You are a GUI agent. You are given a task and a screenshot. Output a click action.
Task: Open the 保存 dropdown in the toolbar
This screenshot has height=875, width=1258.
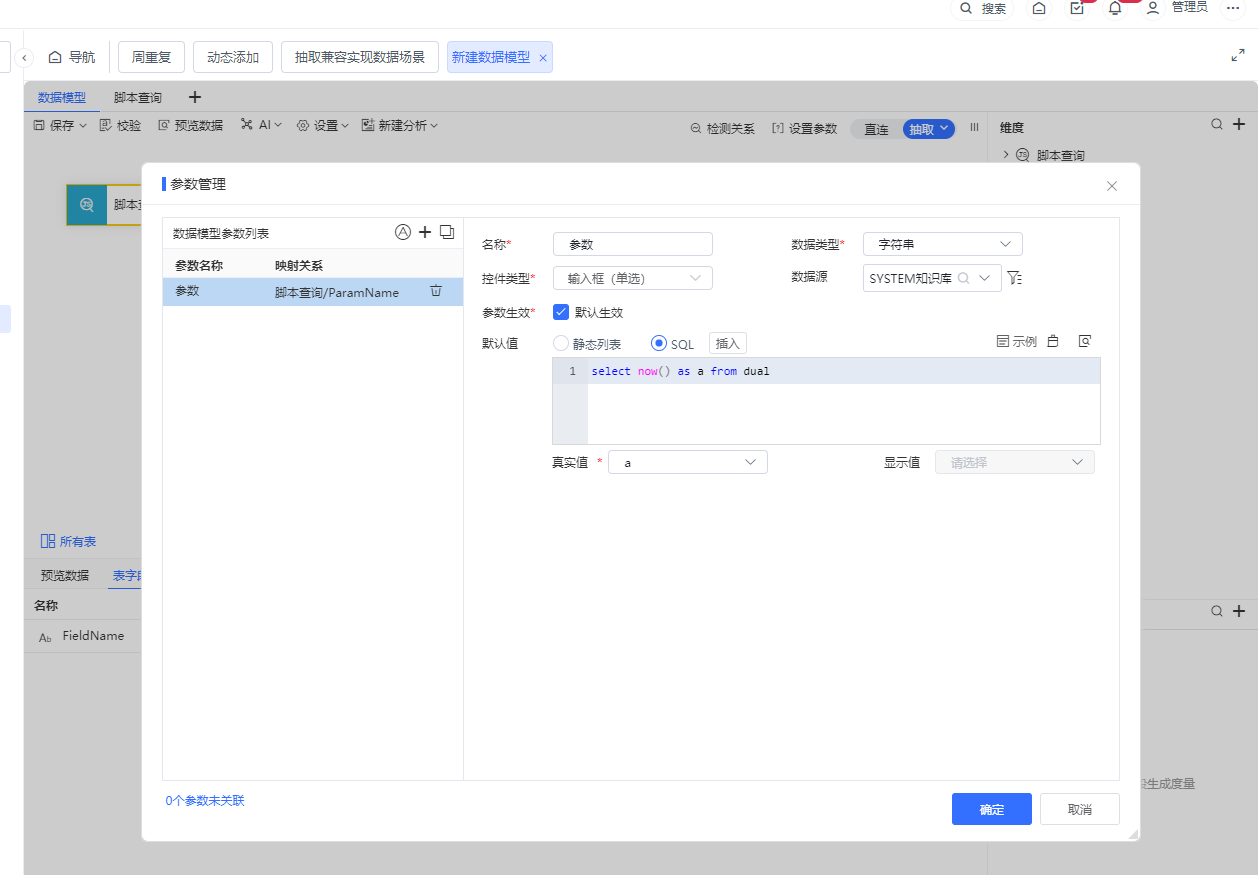(x=60, y=126)
